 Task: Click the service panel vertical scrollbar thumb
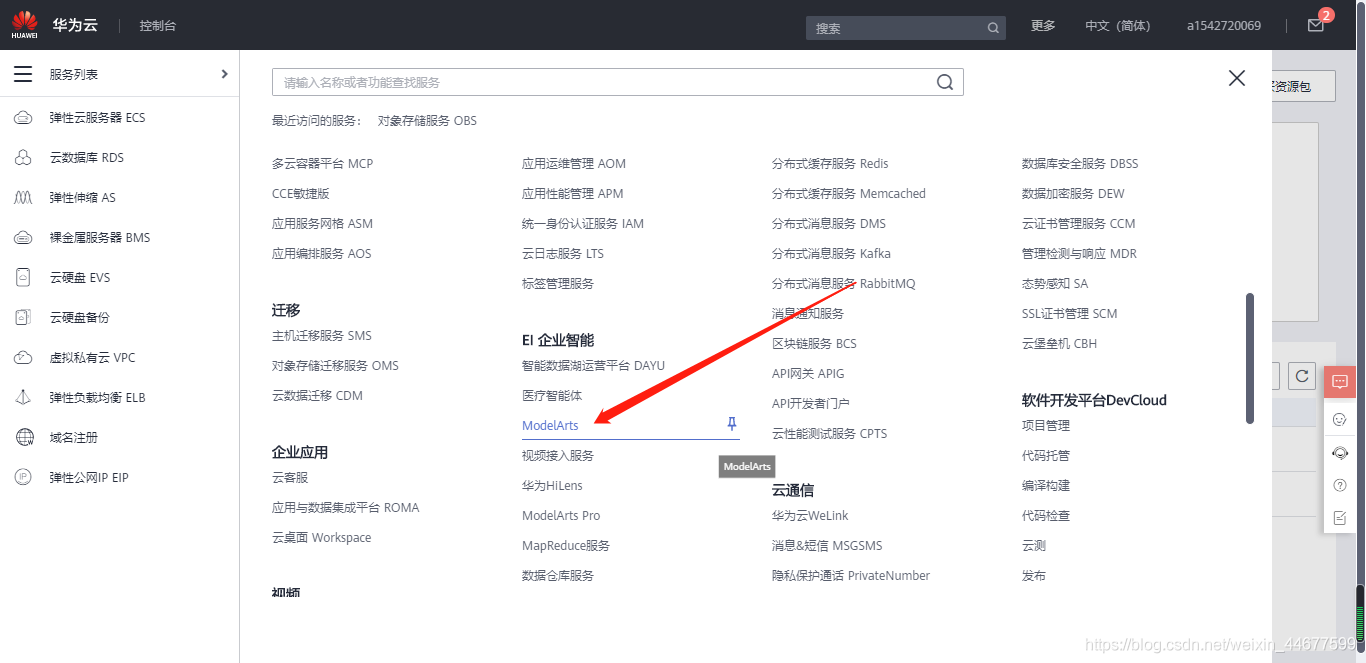click(x=1250, y=358)
